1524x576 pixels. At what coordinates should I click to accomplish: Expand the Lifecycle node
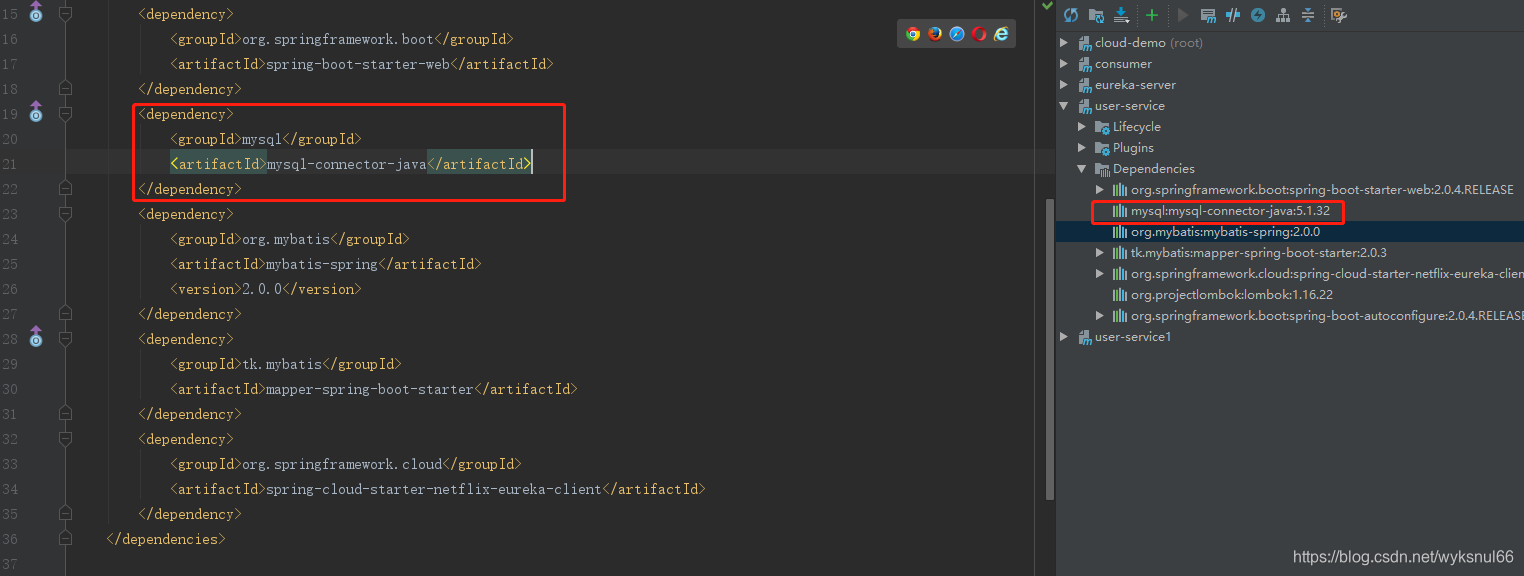(x=1082, y=127)
